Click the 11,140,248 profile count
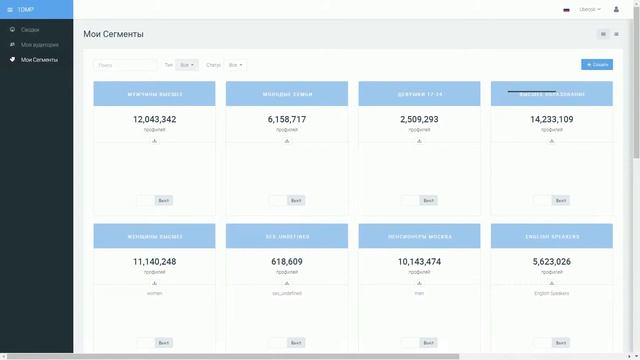 pos(154,262)
